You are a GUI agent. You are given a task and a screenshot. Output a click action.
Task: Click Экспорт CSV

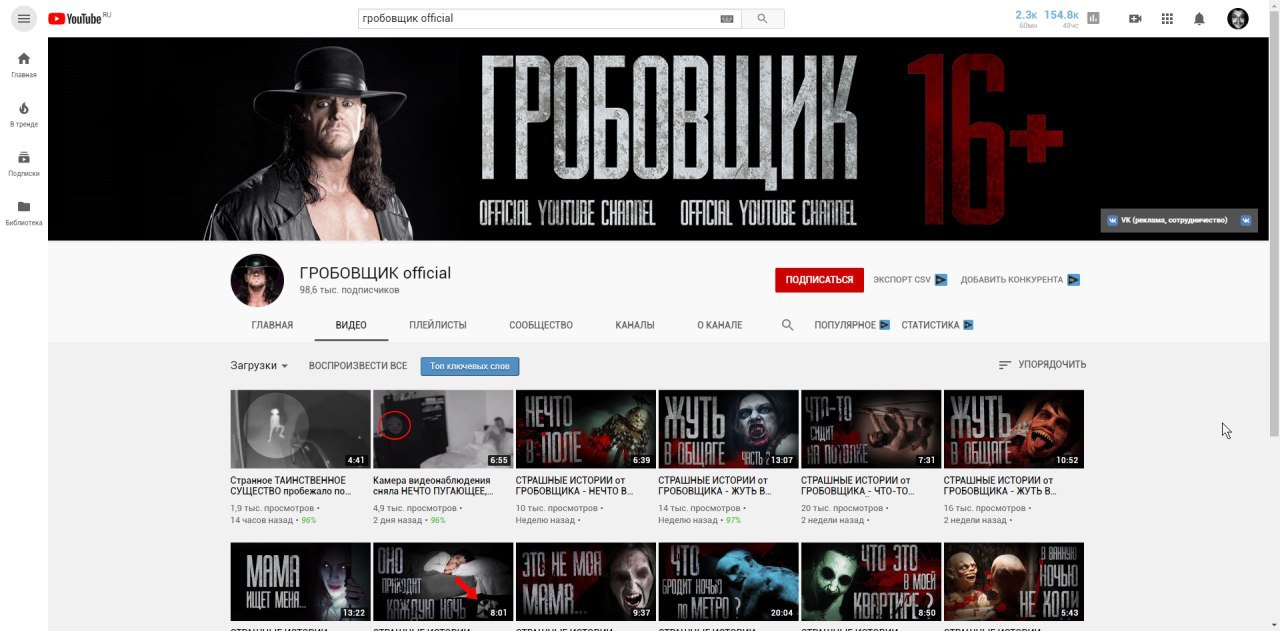(x=902, y=280)
